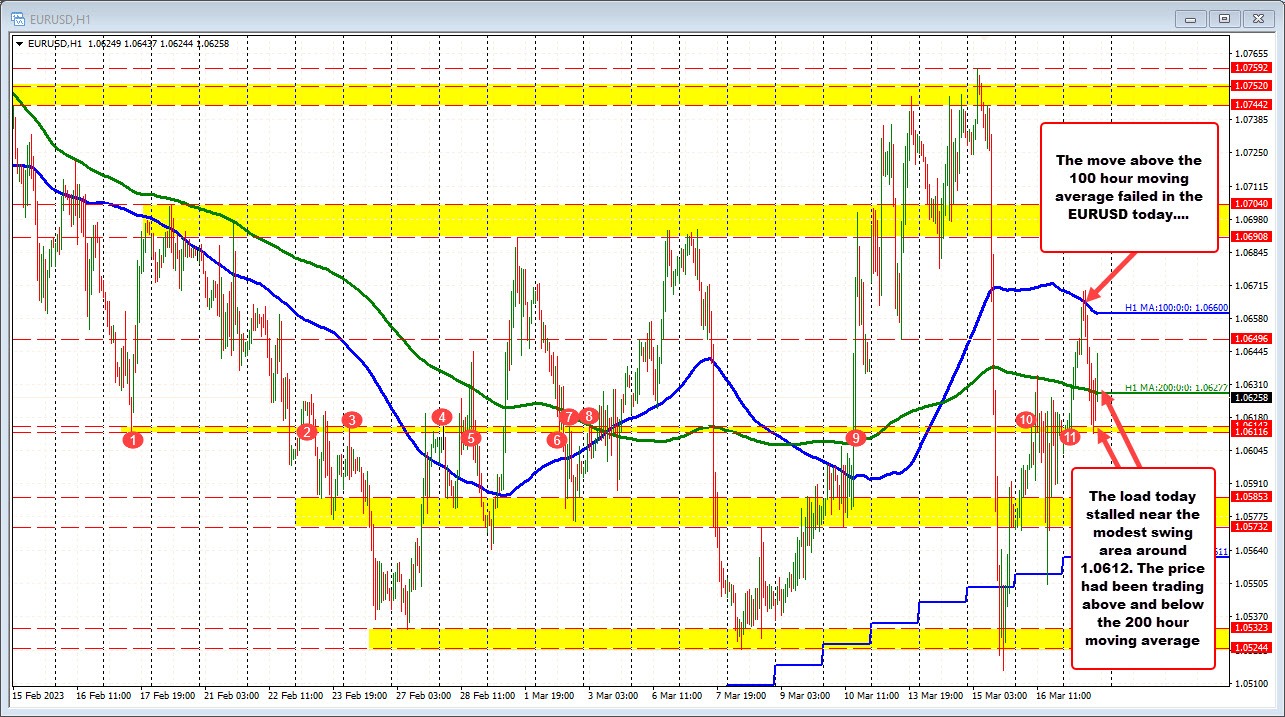This screenshot has height=717, width=1285.
Task: Click the 9 Mar 03:00 time axis label
Action: pos(806,694)
